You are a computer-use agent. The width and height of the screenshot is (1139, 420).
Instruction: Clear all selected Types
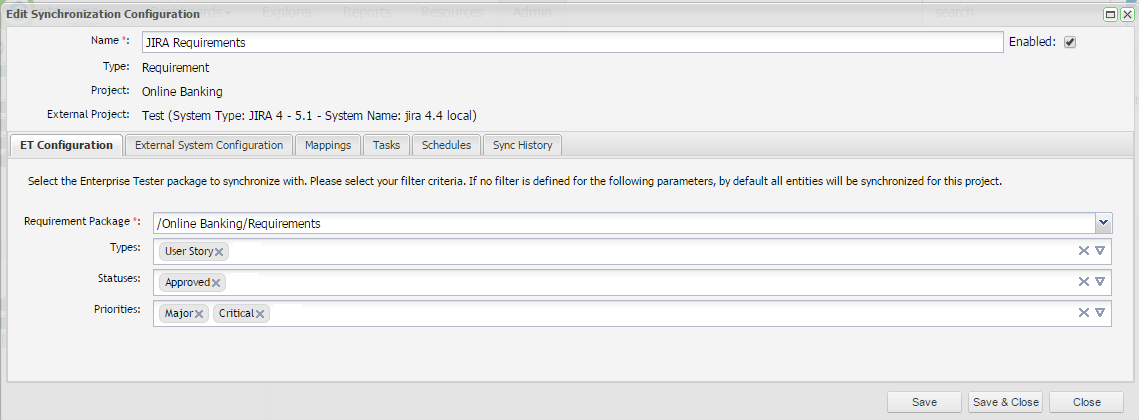[1083, 251]
